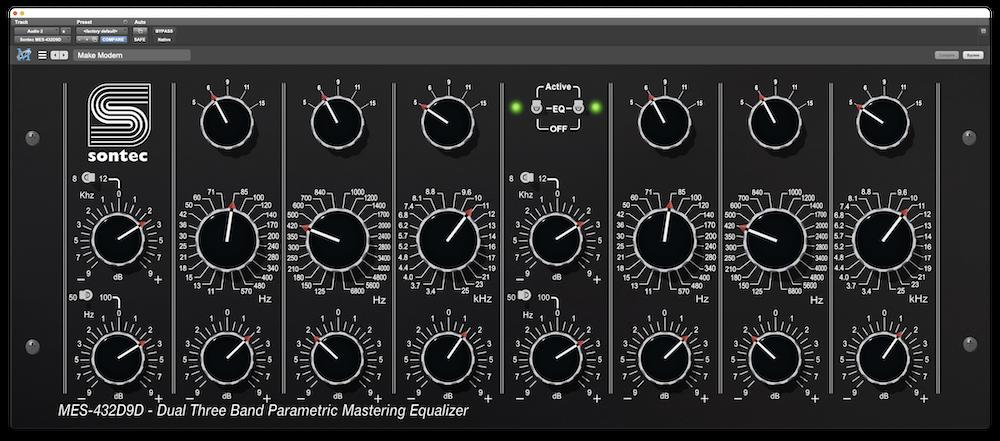The width and height of the screenshot is (1000, 441).
Task: Click the plugin brand icon beside preset list
Action: click(24, 55)
